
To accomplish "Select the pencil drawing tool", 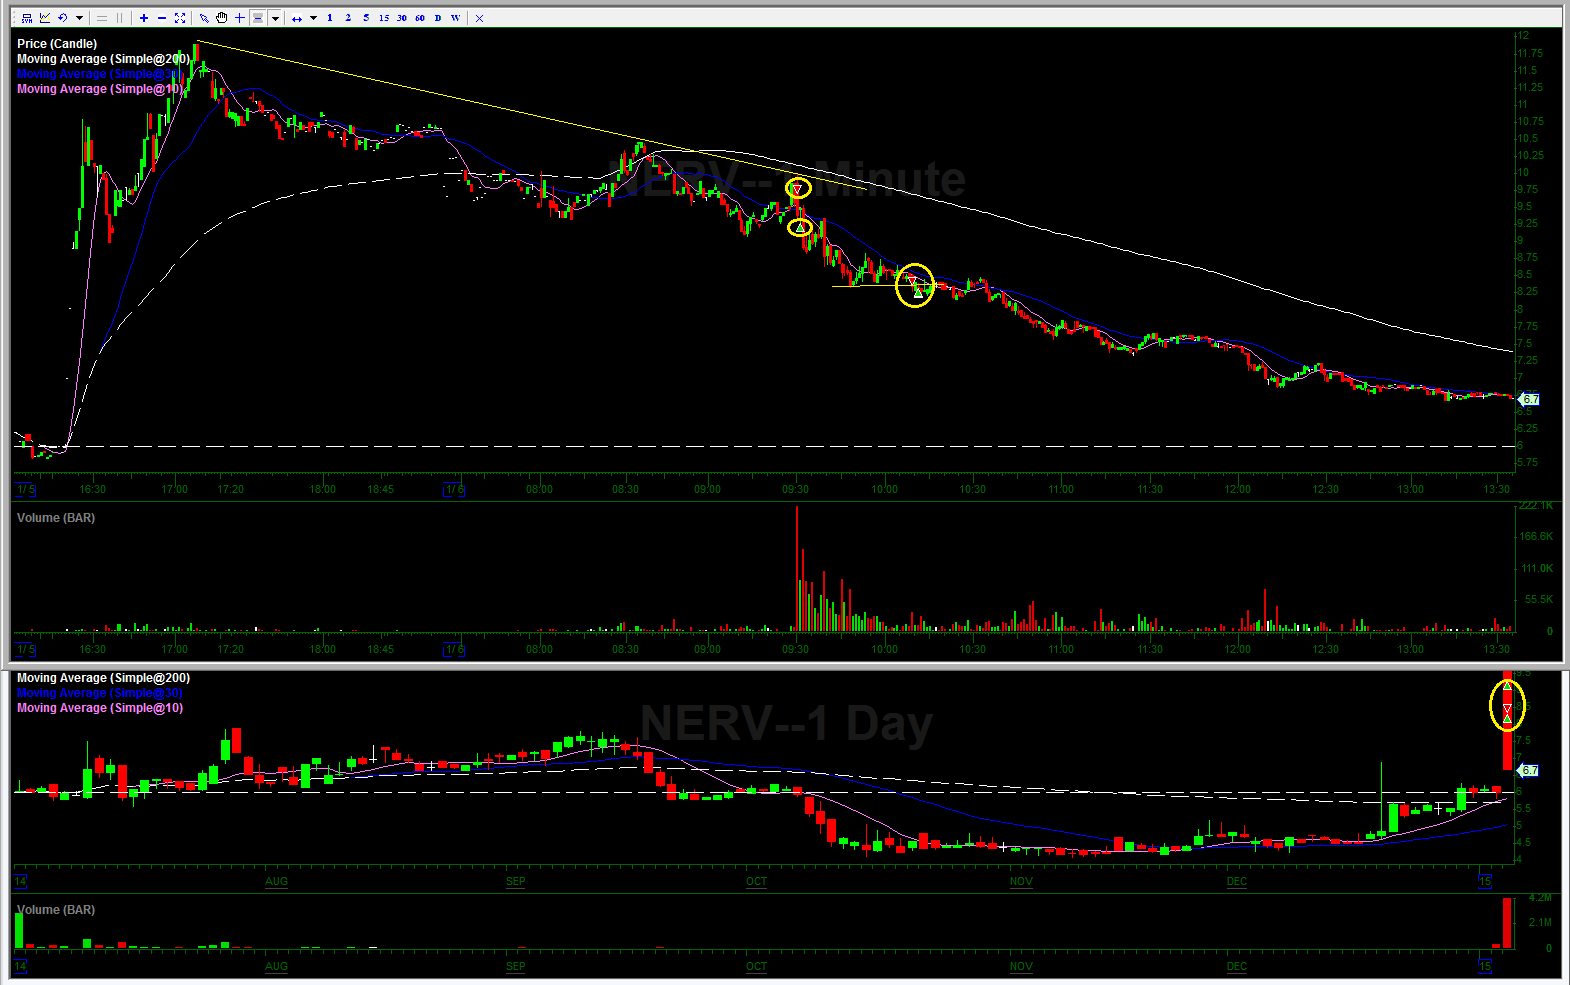I will pos(204,18).
